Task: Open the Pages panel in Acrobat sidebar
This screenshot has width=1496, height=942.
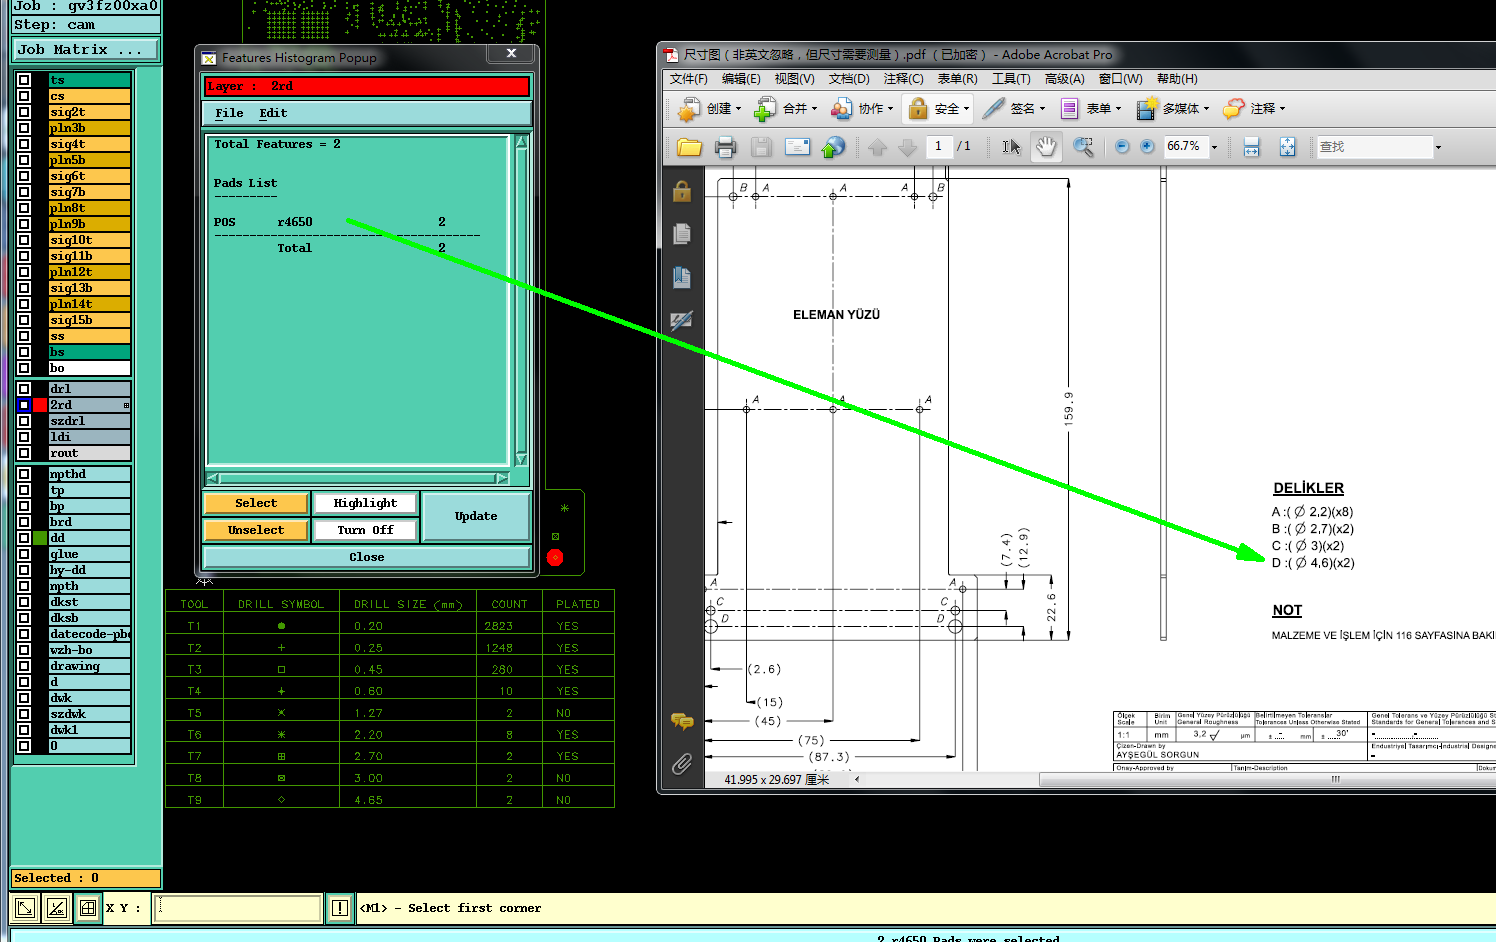Action: point(682,234)
